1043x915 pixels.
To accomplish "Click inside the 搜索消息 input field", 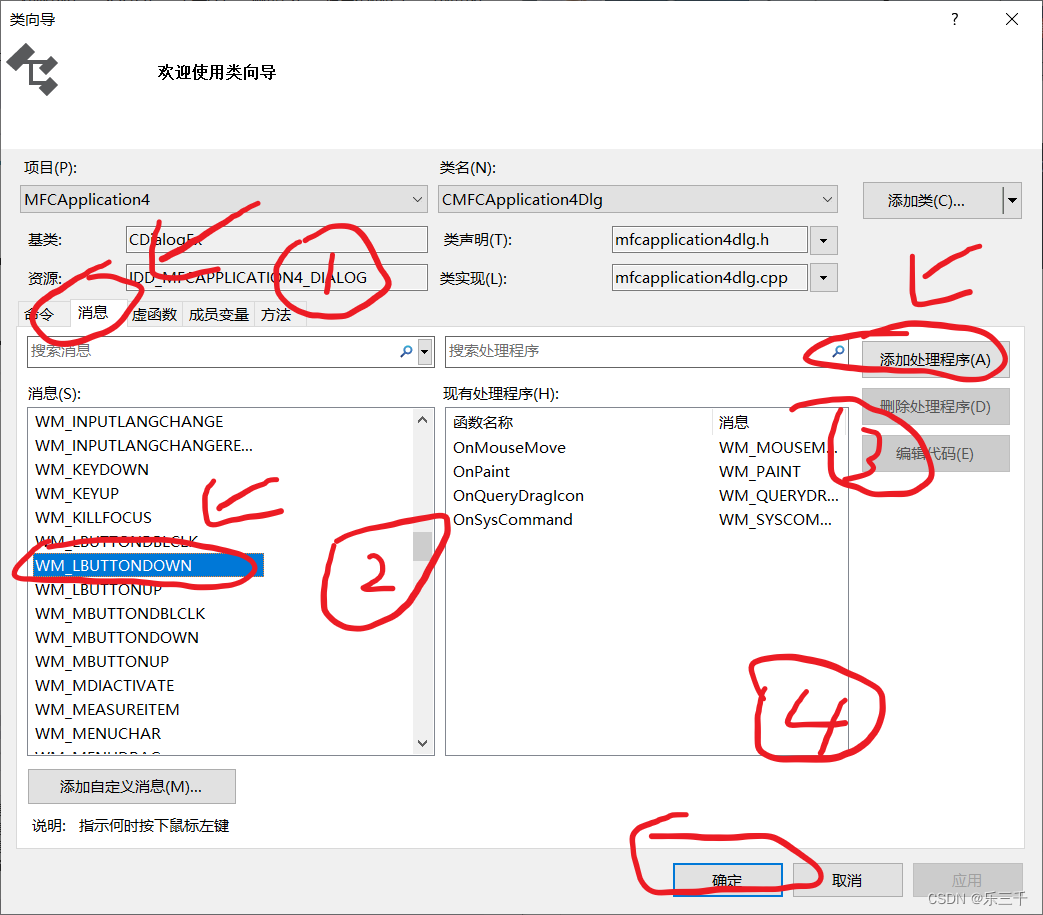I will (200, 352).
